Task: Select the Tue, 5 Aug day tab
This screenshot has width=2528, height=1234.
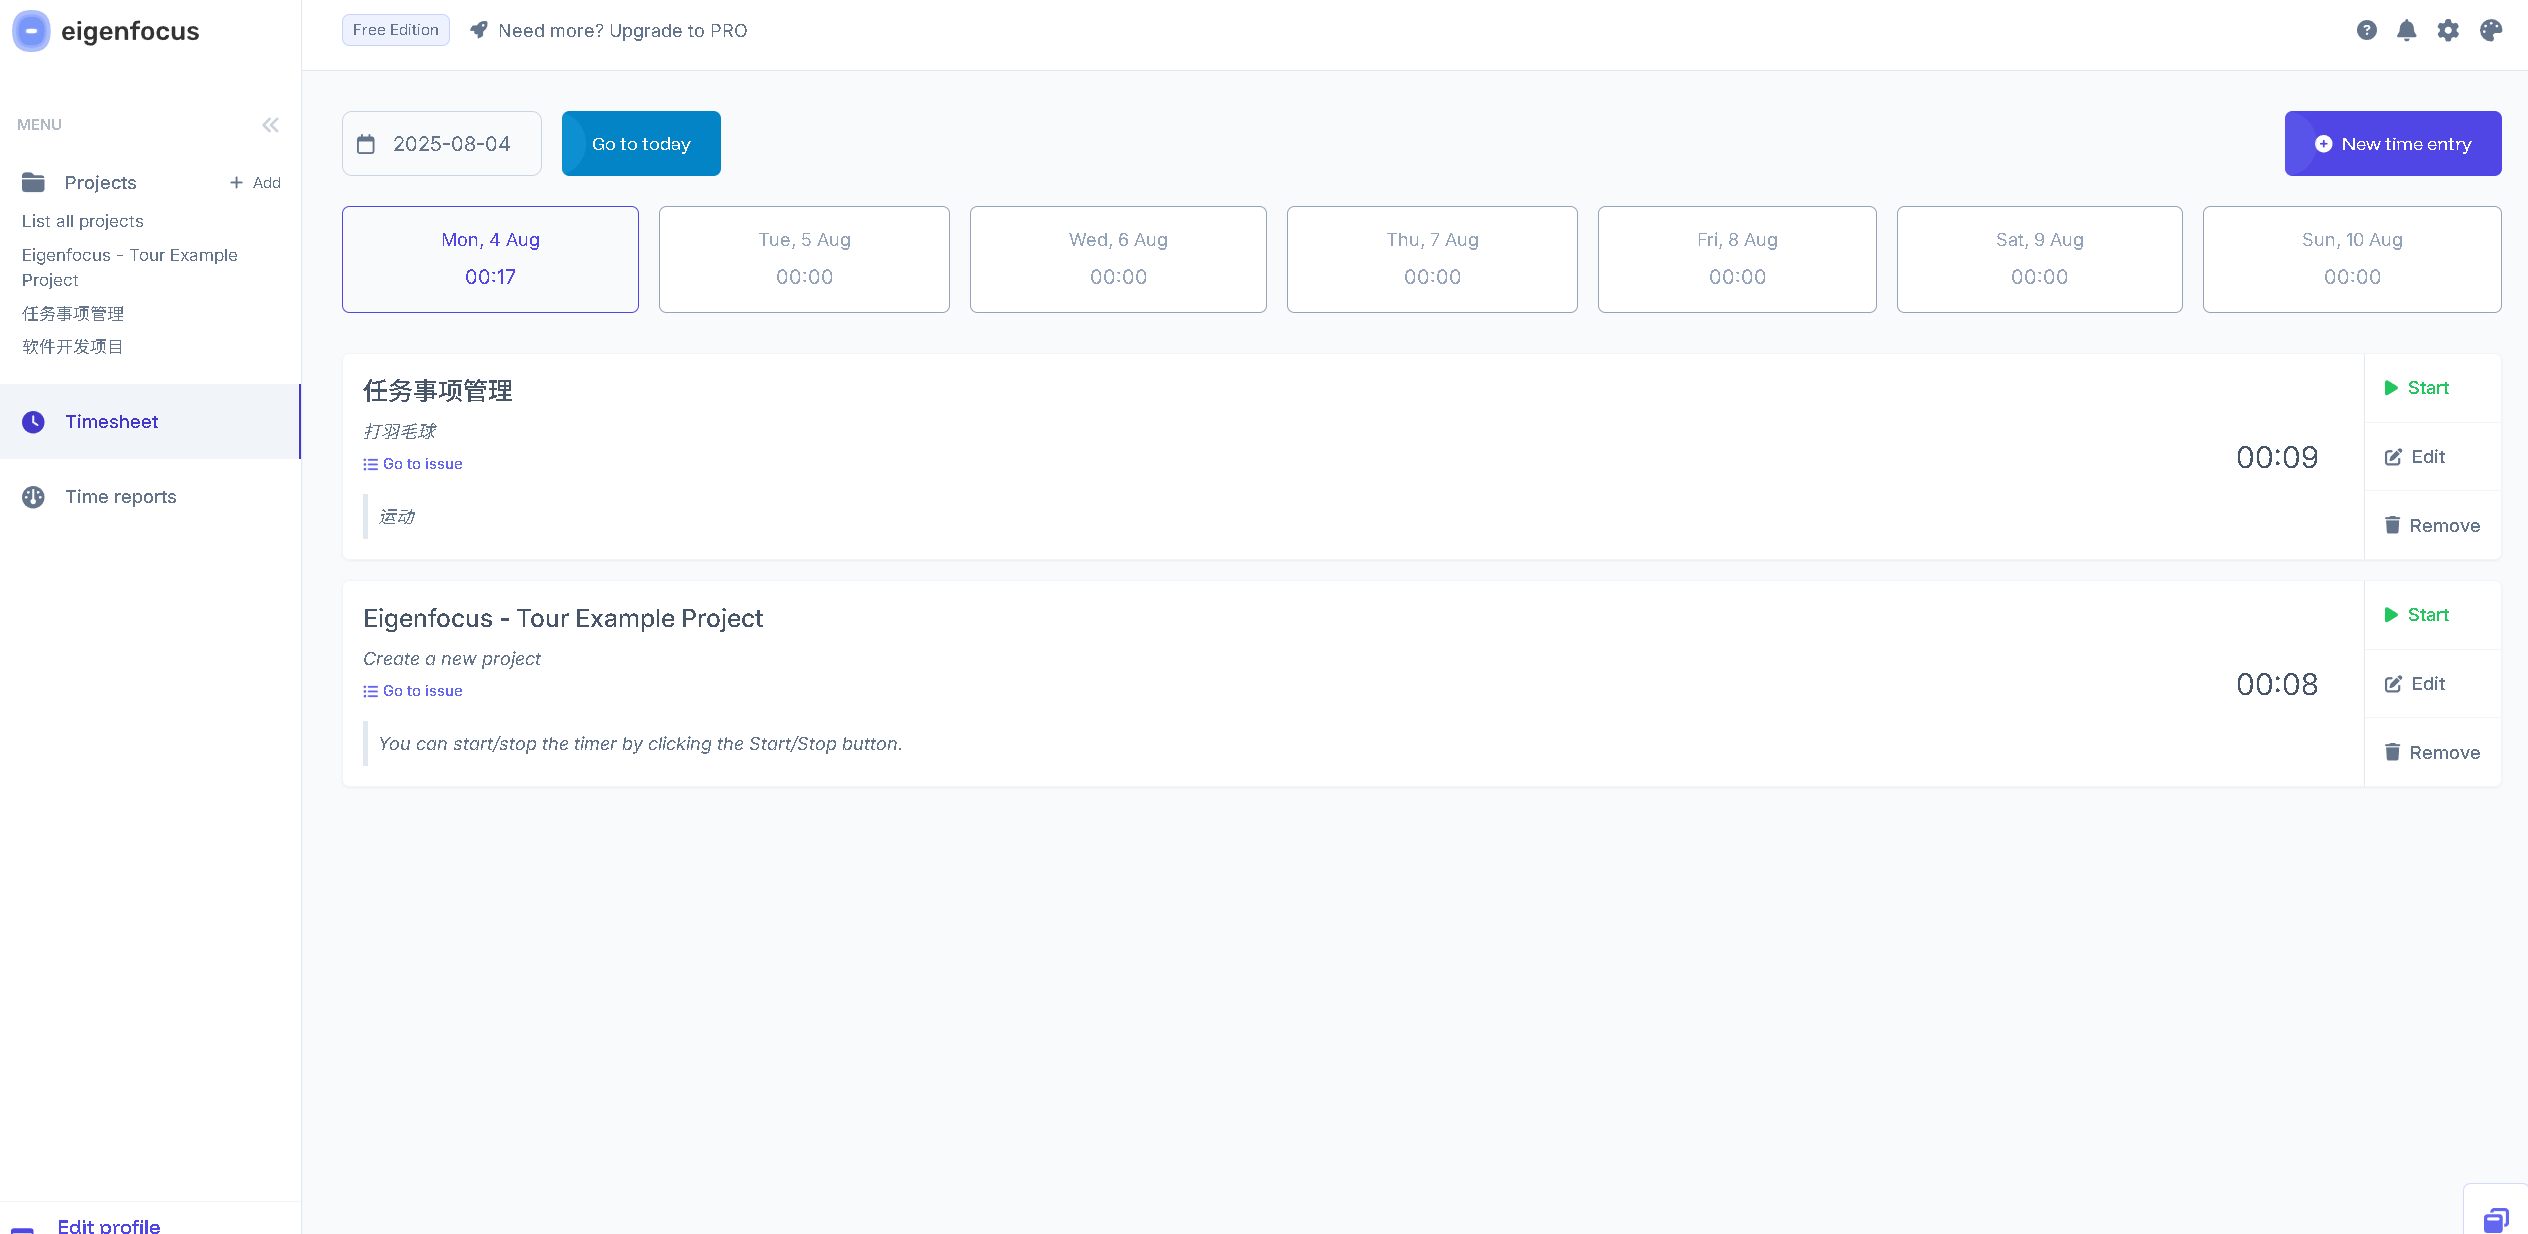Action: [804, 259]
